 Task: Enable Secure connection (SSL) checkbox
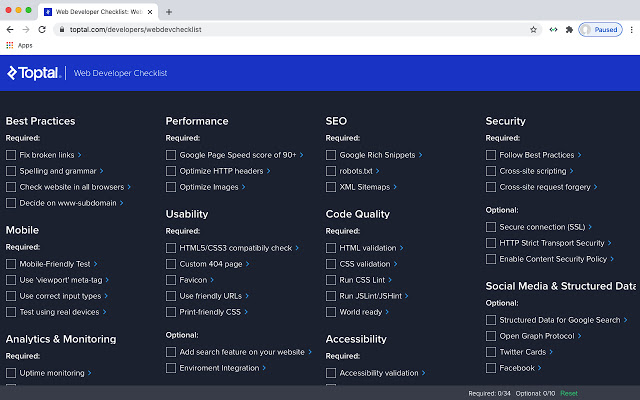tap(491, 227)
